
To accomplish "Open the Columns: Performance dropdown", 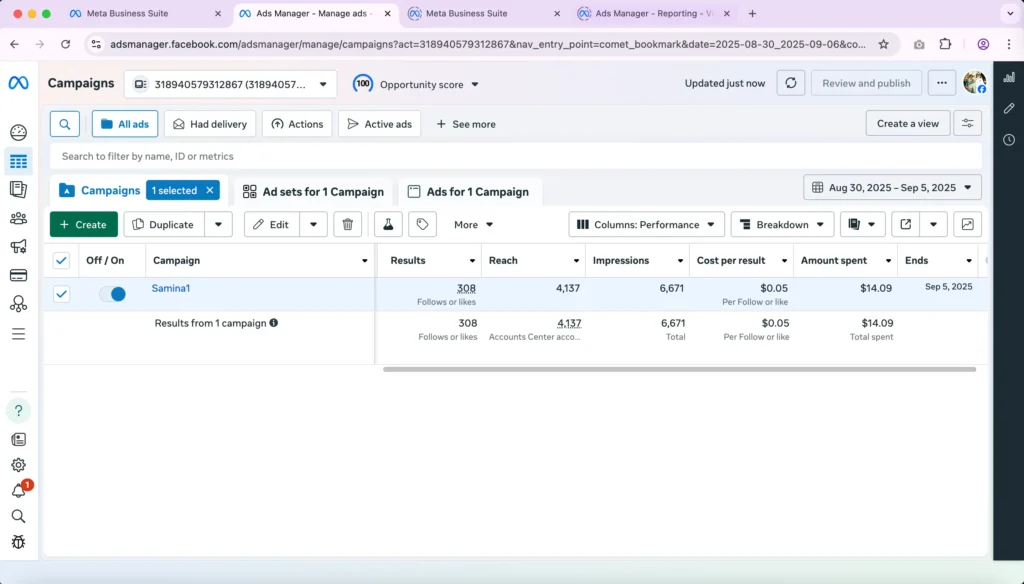I will pos(645,224).
